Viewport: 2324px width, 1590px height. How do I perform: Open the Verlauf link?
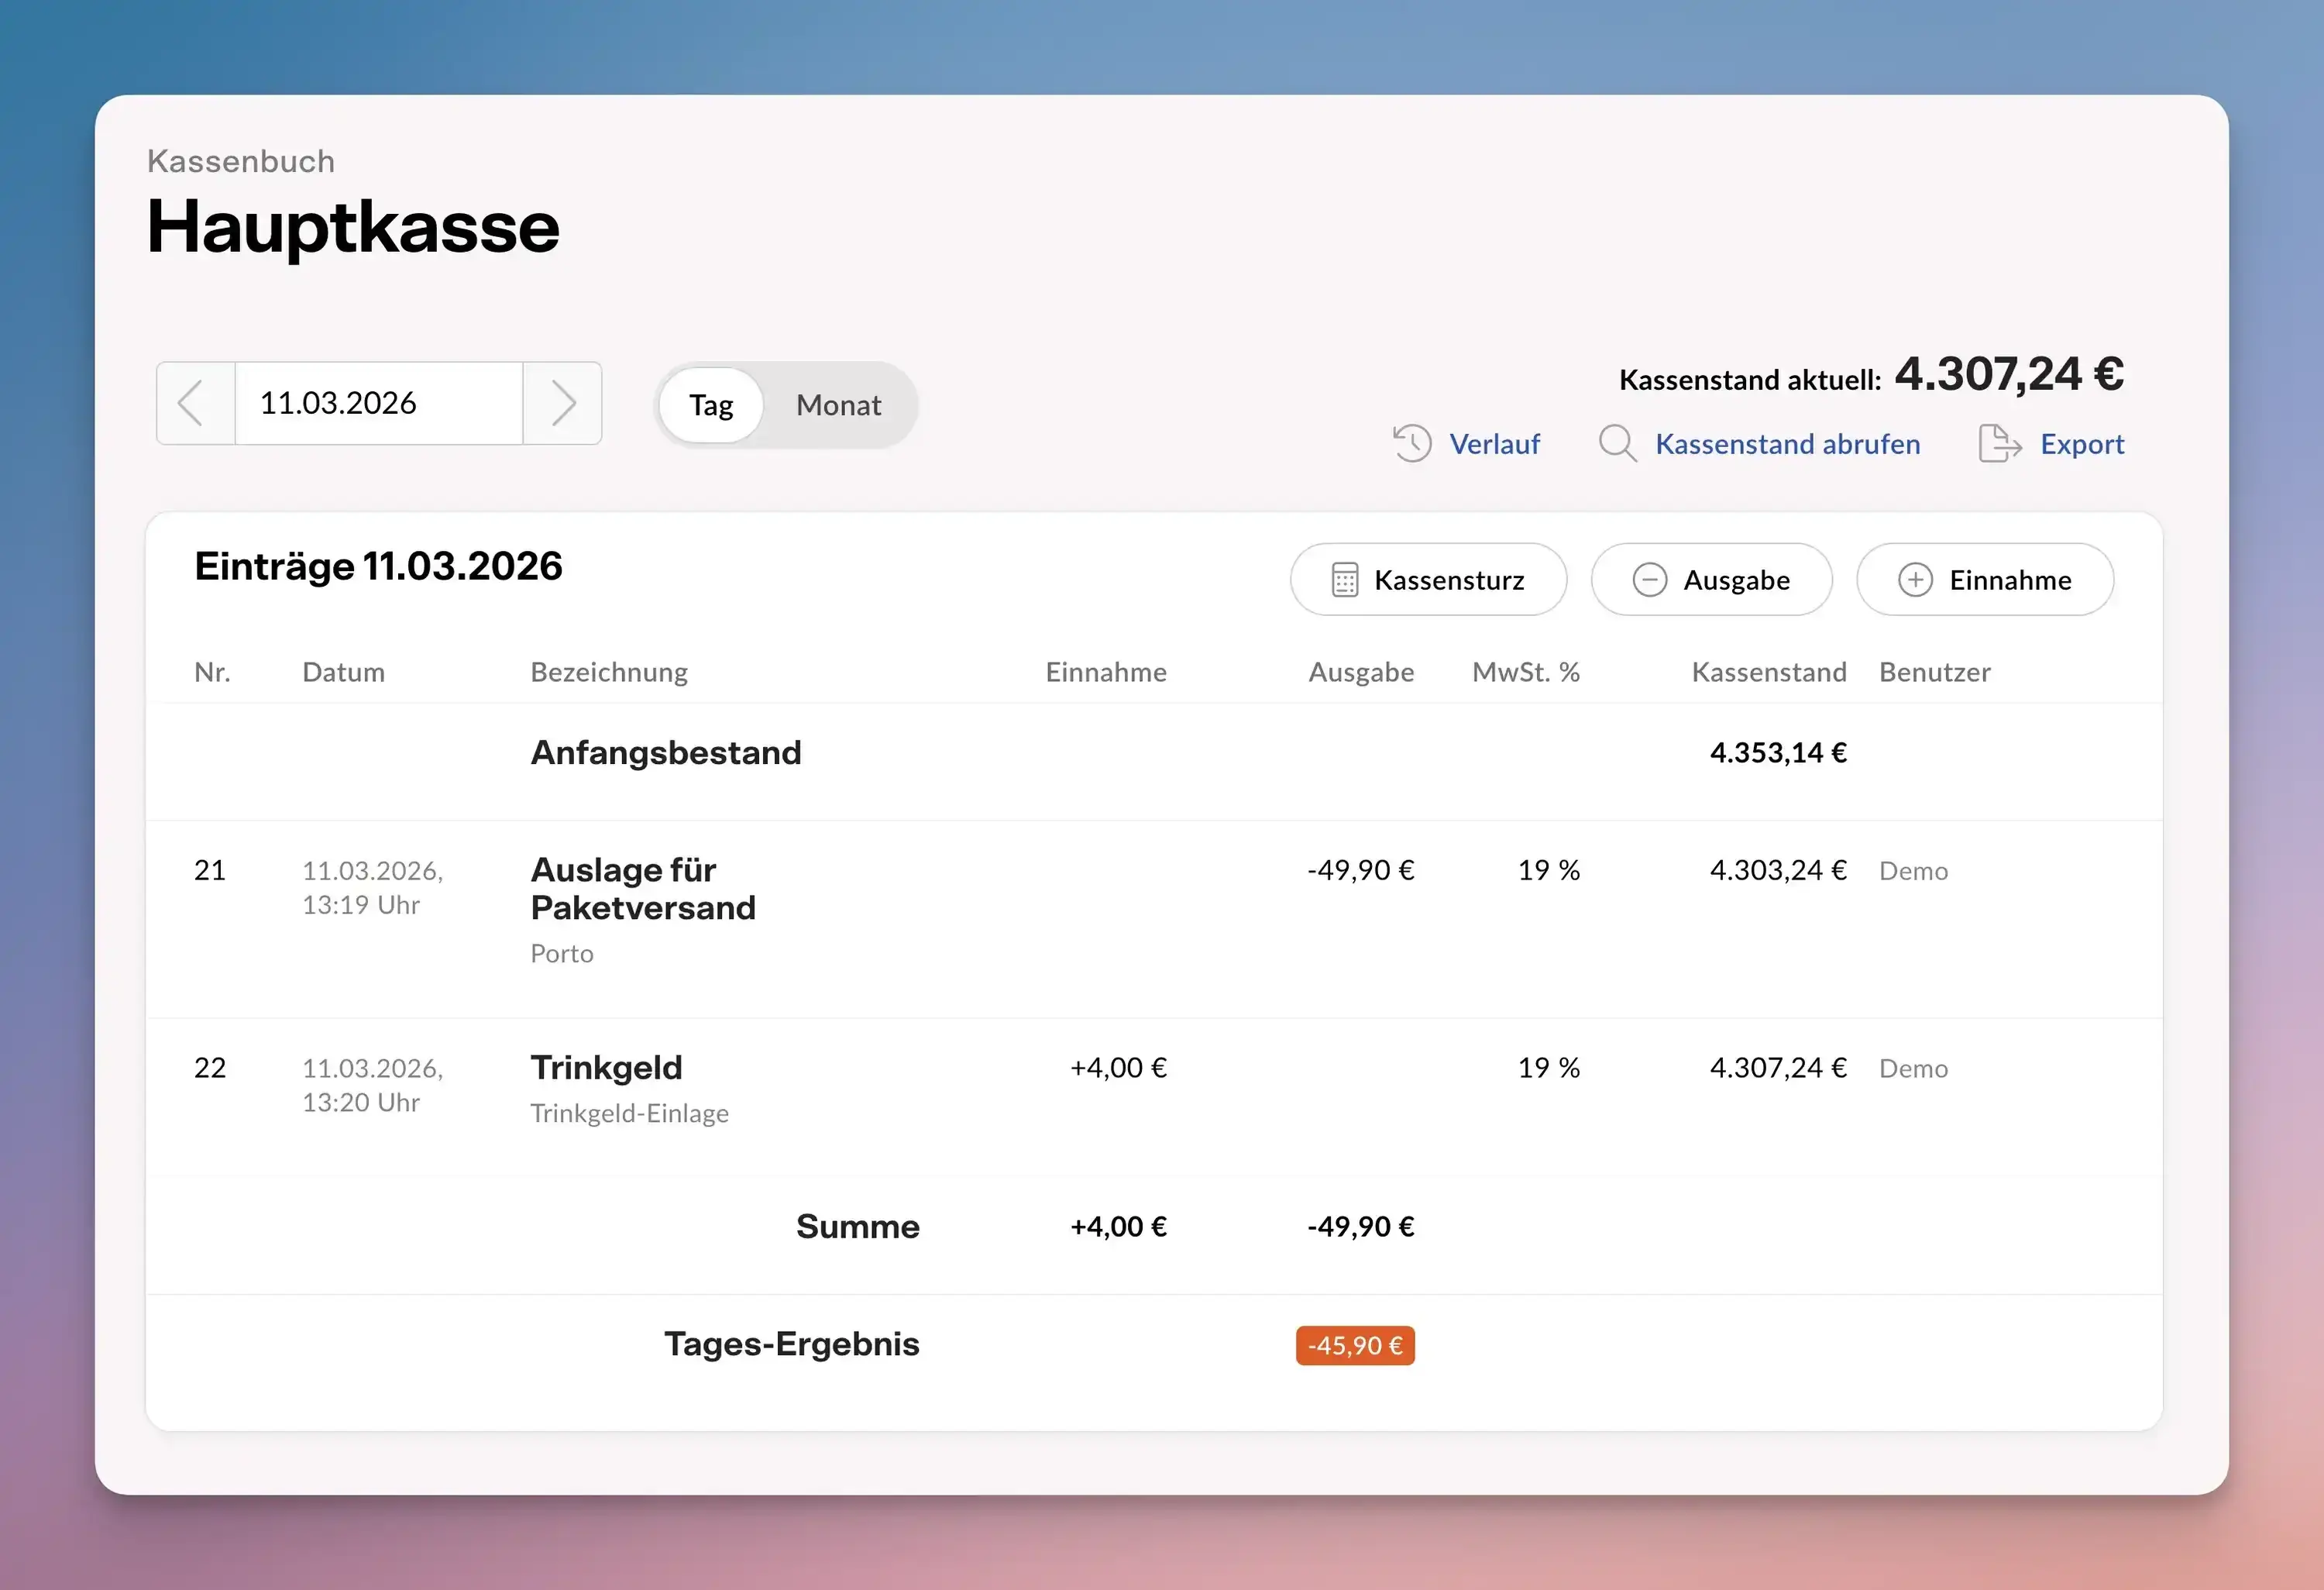tap(1494, 444)
